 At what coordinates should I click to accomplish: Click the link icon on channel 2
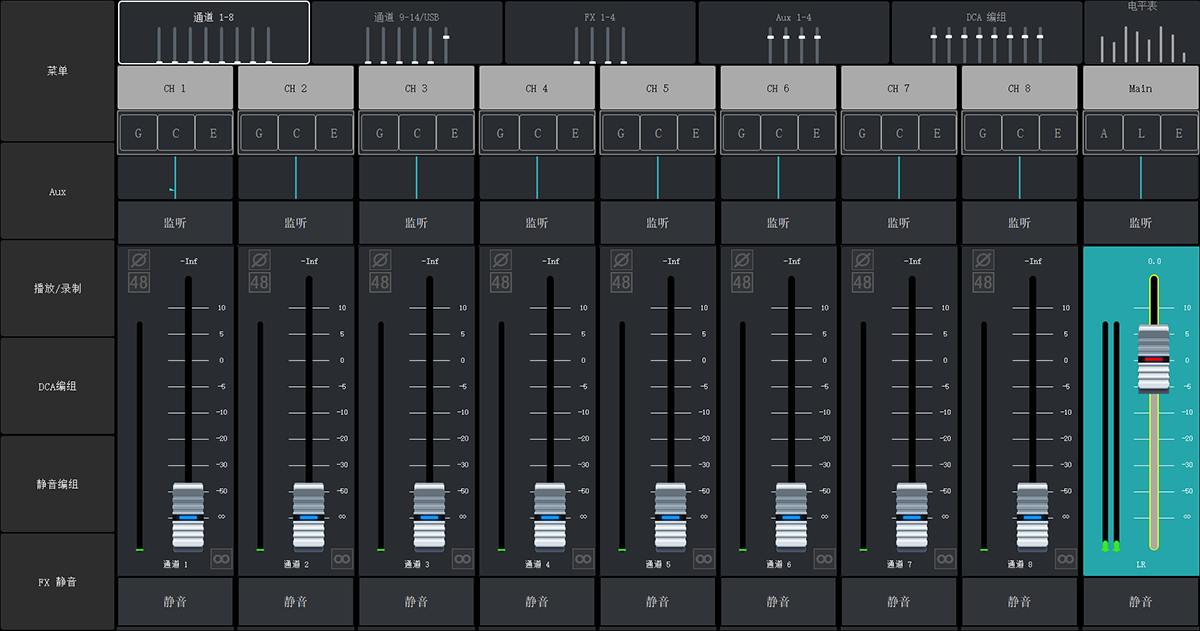[x=342, y=559]
